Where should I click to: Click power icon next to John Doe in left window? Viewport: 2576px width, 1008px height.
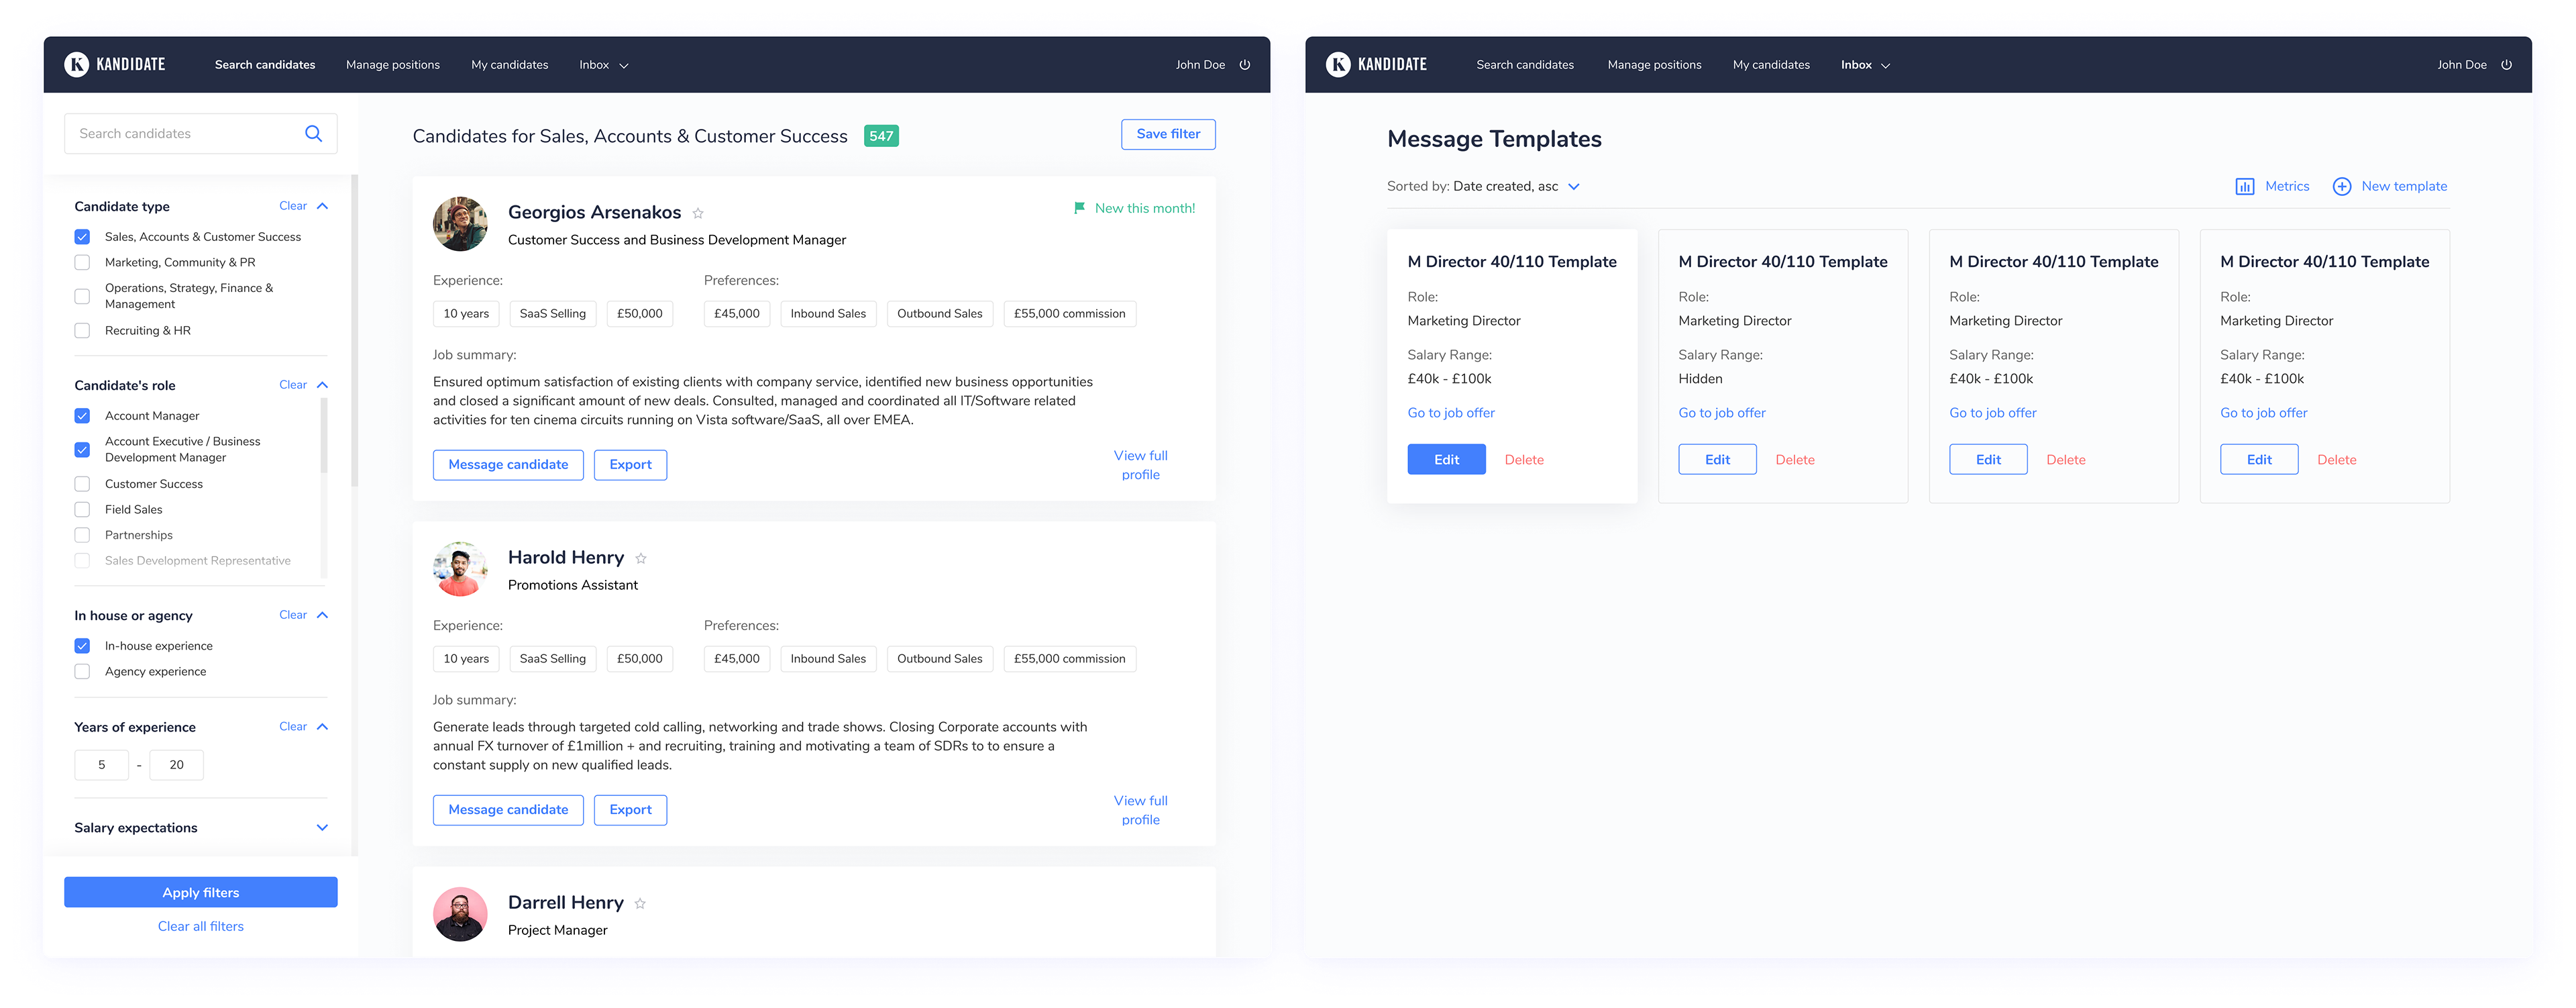click(x=1245, y=65)
